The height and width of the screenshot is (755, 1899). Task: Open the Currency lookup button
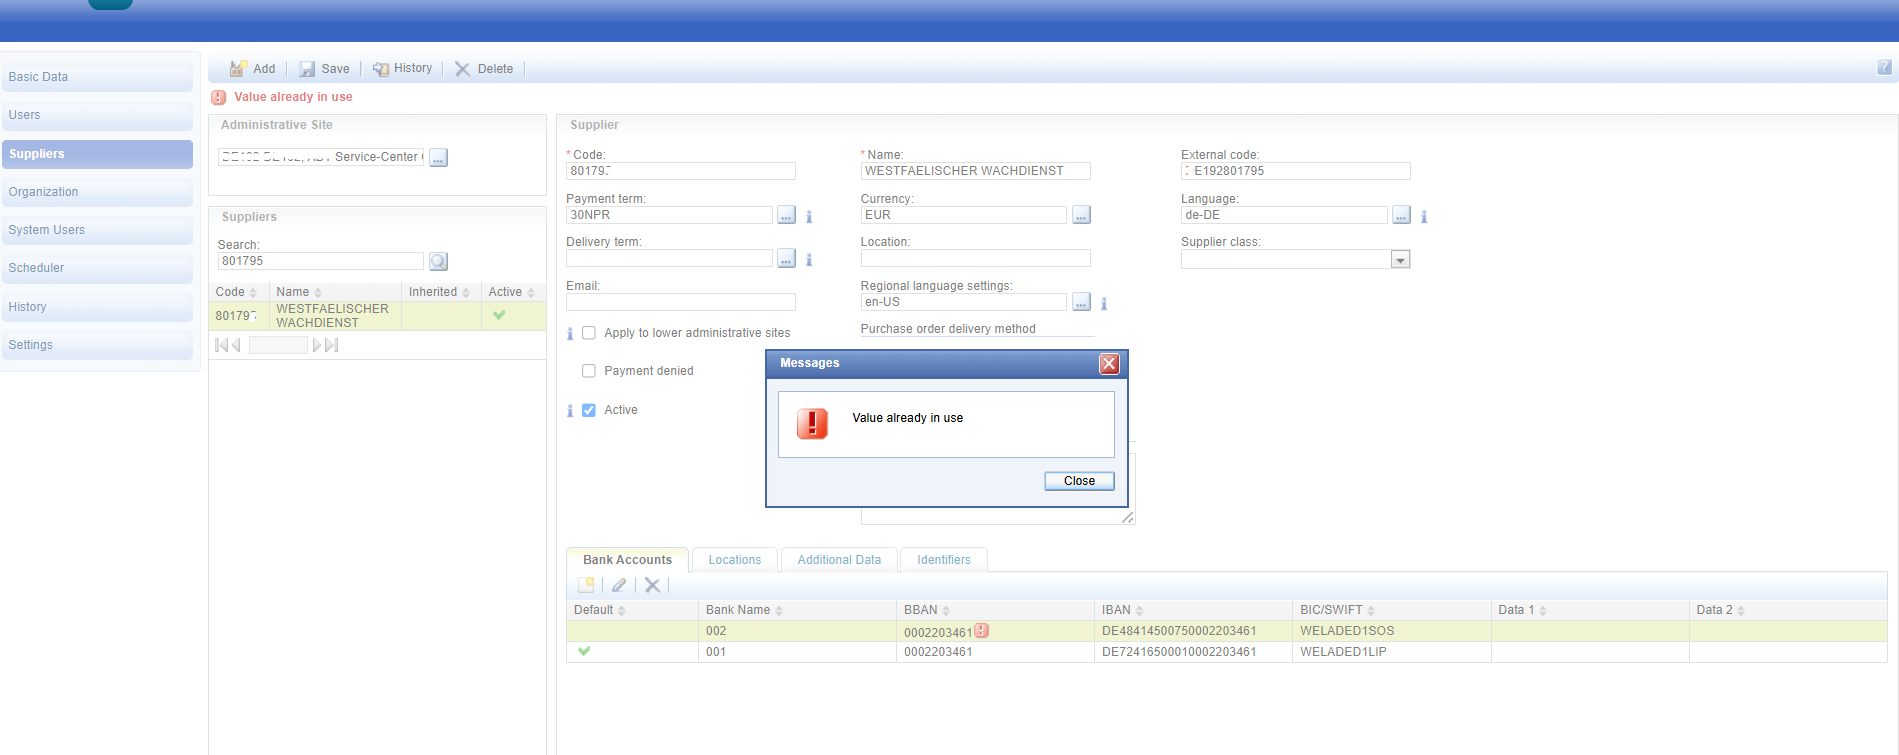(1081, 216)
